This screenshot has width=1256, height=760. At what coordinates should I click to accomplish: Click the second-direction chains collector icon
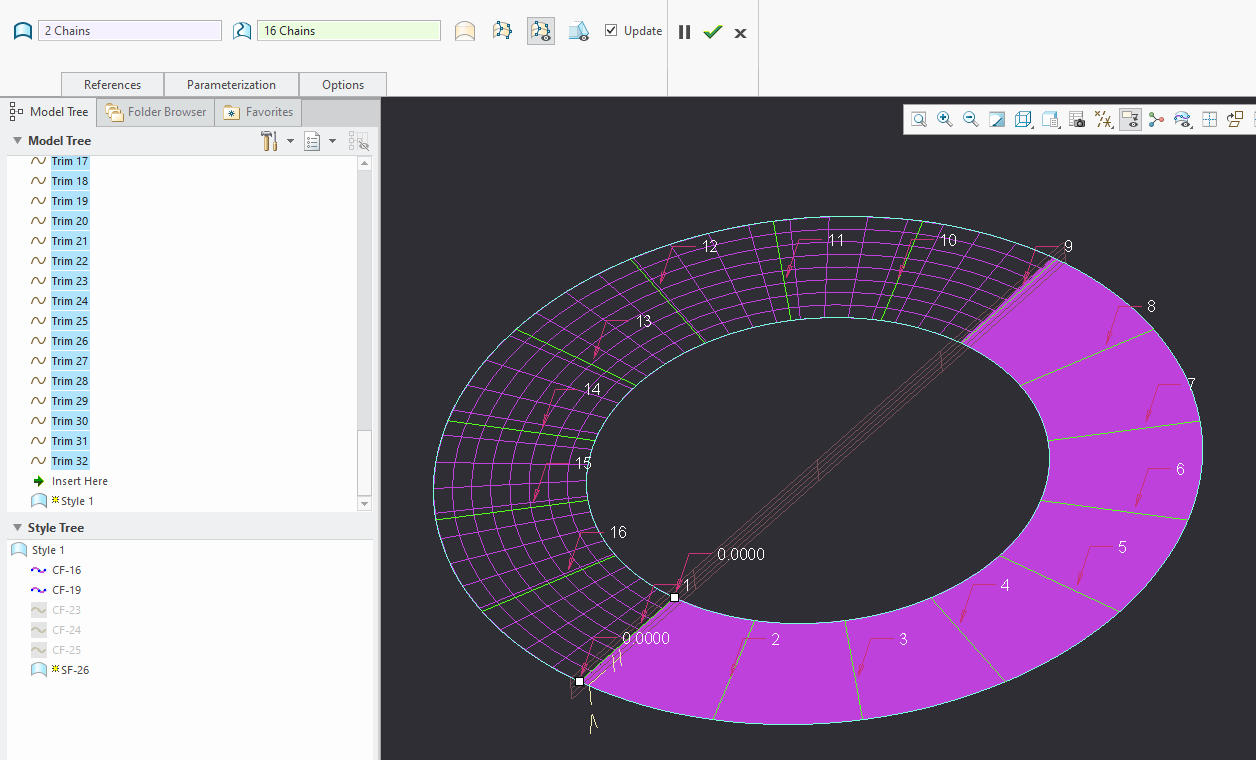pos(241,30)
